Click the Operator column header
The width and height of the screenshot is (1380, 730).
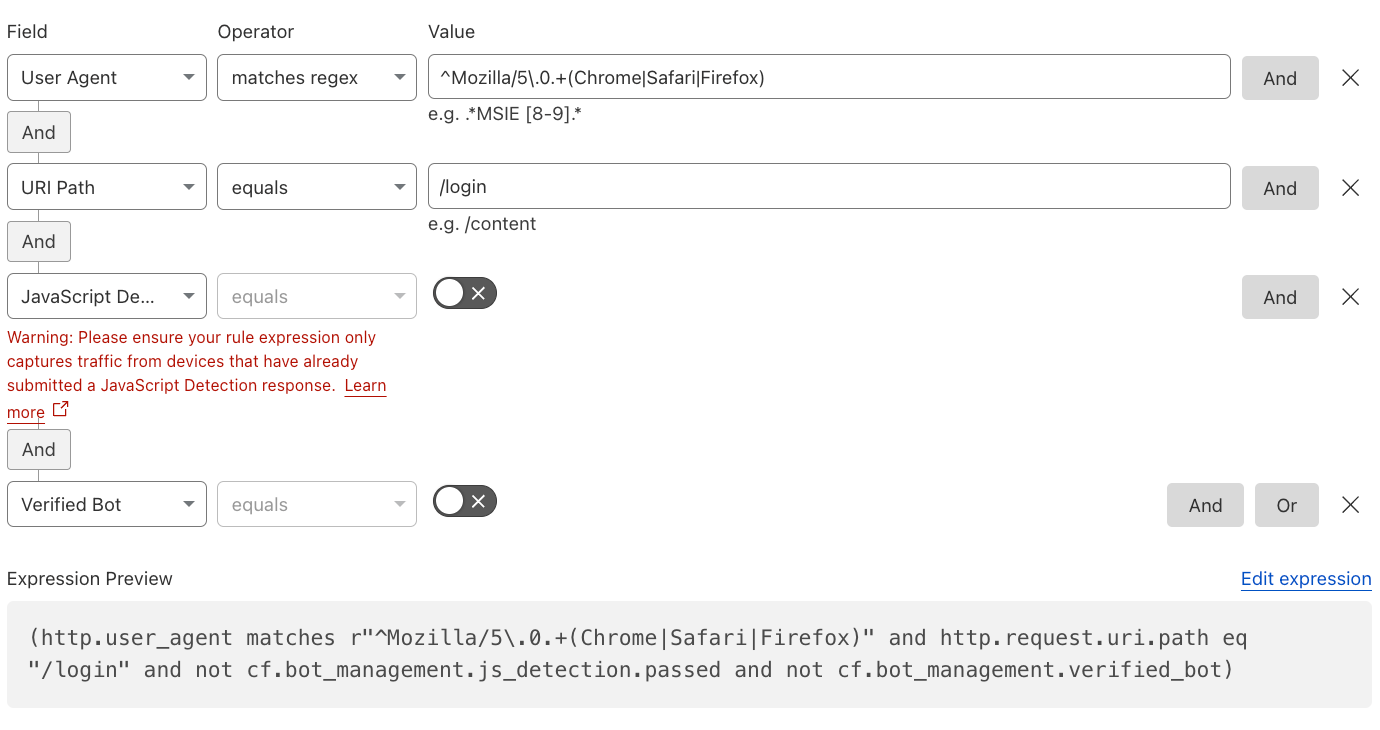tap(256, 32)
